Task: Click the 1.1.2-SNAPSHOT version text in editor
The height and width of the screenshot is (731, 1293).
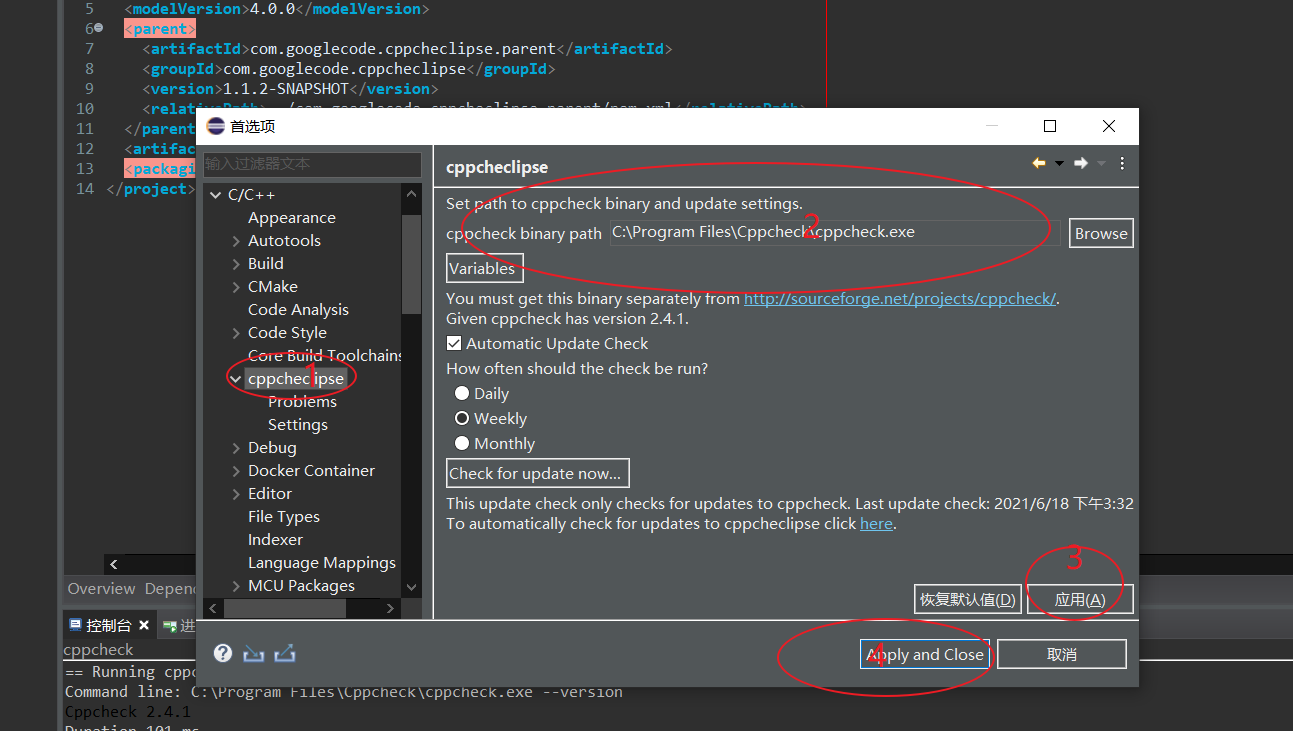Action: (285, 89)
